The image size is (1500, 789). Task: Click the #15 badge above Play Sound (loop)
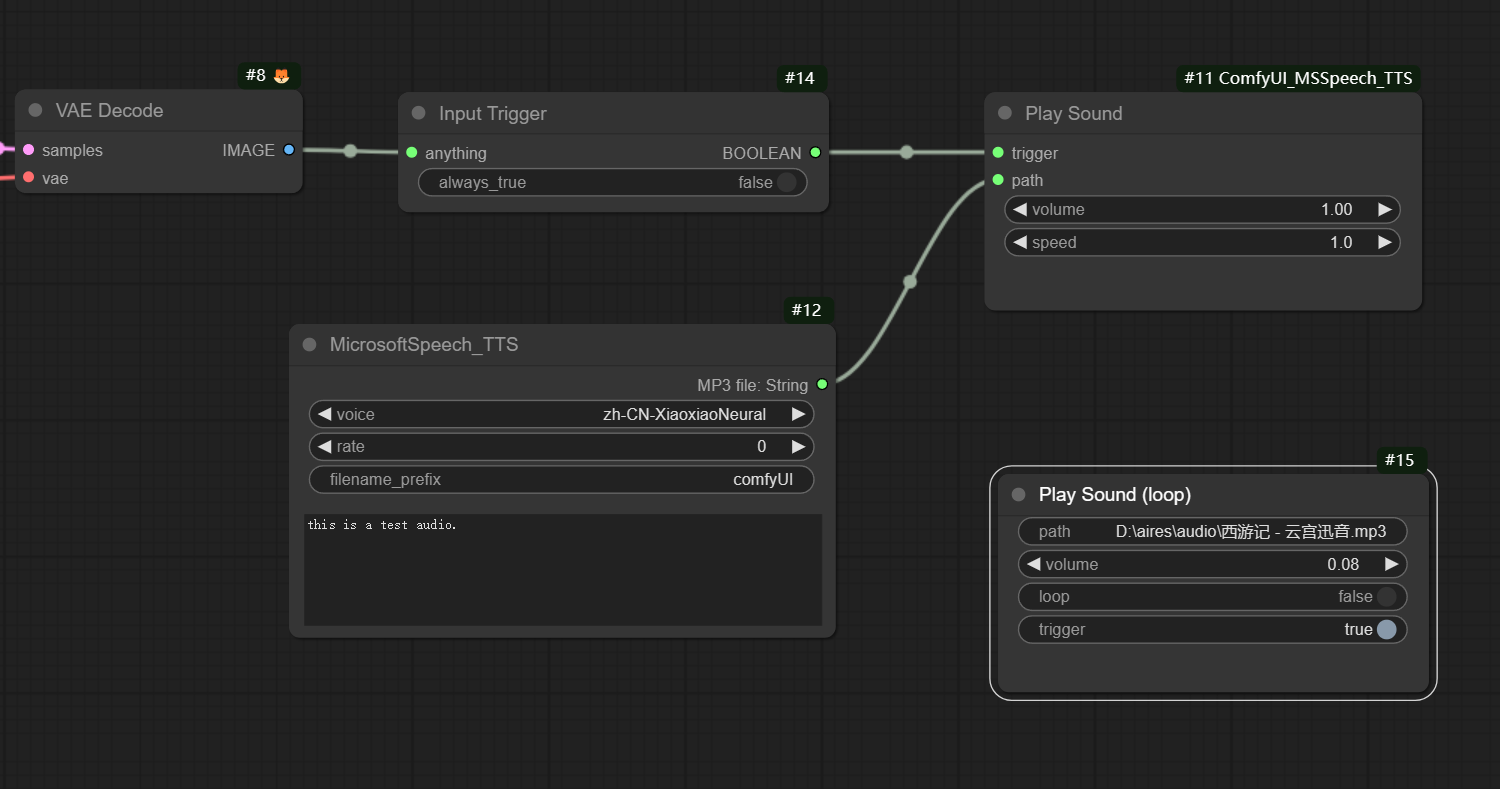click(x=1400, y=460)
